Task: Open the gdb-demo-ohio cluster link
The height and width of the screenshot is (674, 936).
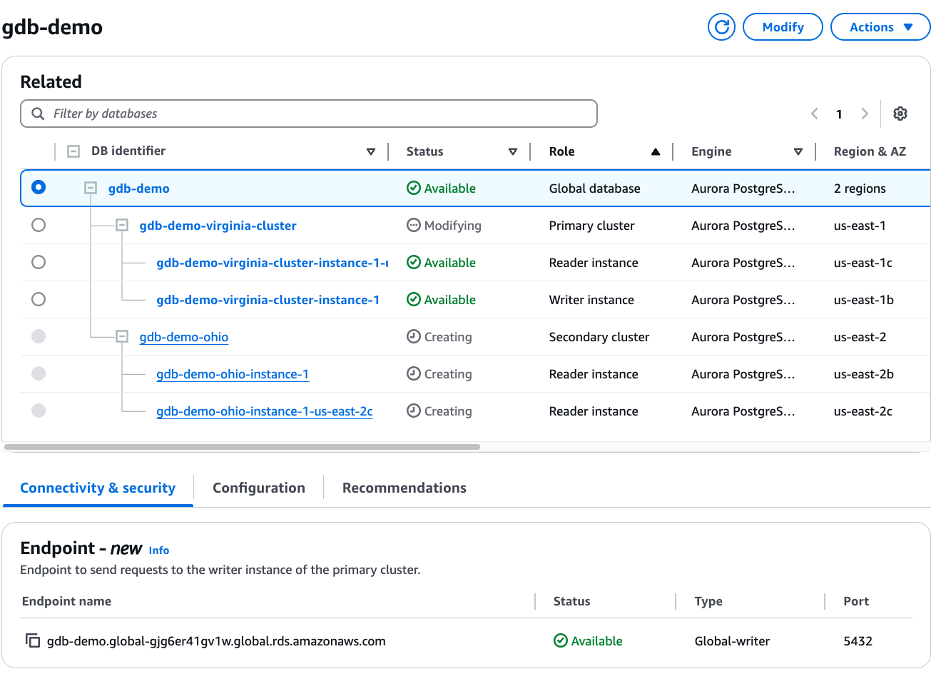Action: (184, 337)
